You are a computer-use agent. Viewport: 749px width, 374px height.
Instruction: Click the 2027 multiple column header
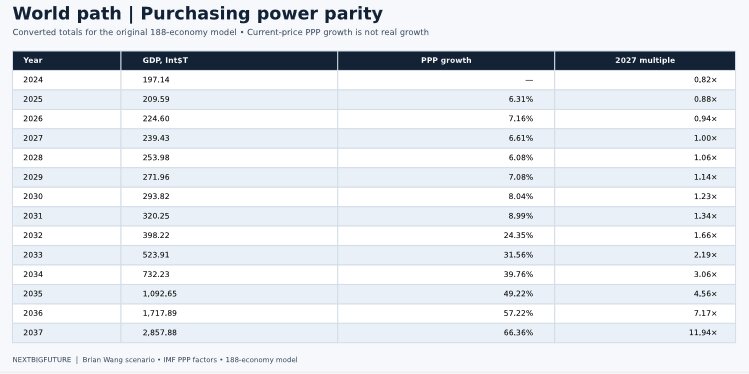645,61
